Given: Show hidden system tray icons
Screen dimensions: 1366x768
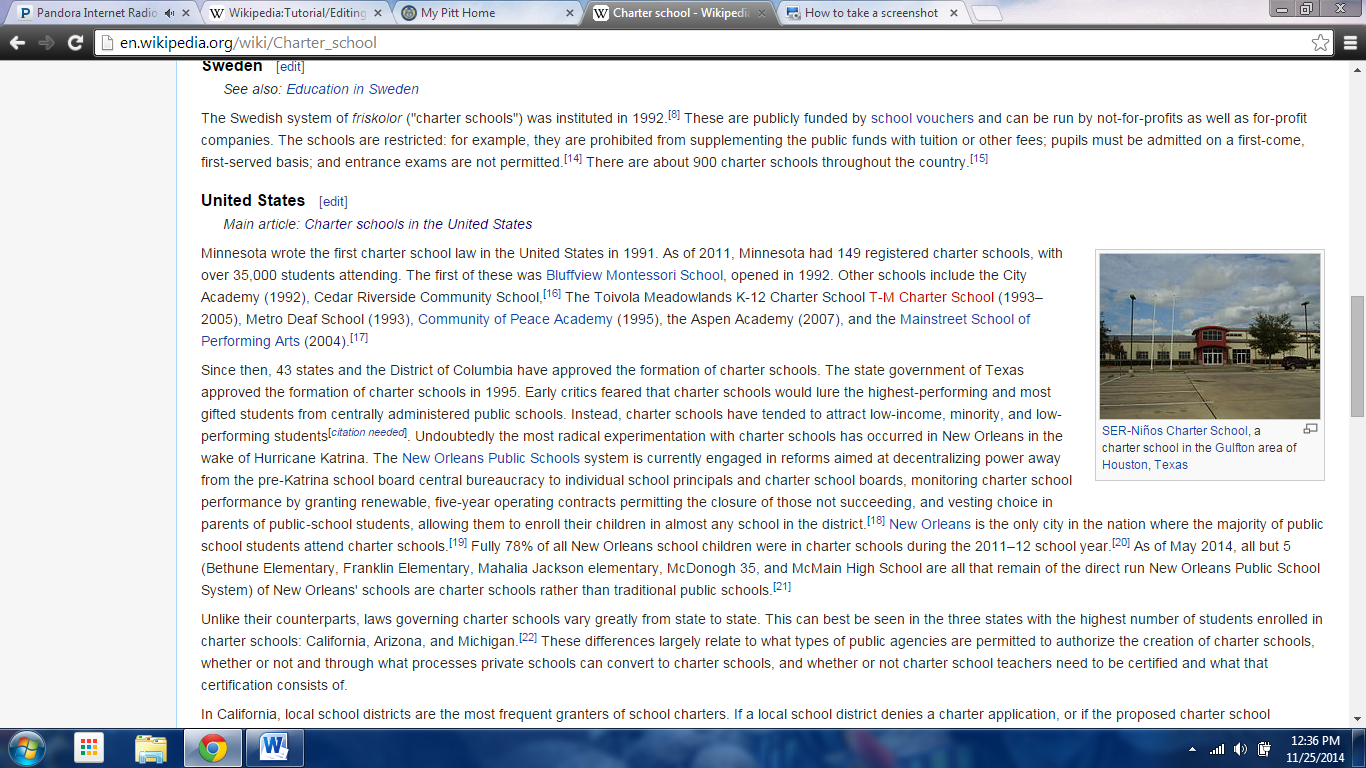Looking at the screenshot, I should [x=1192, y=749].
